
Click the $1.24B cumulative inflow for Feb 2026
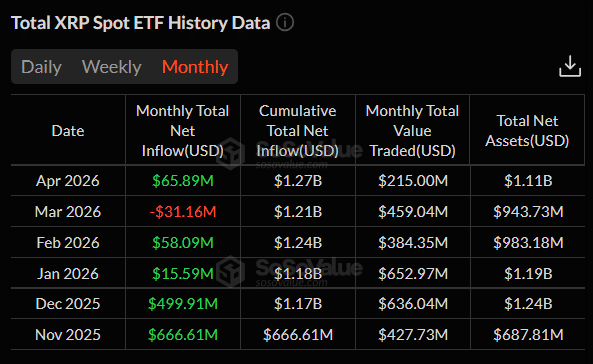point(298,243)
